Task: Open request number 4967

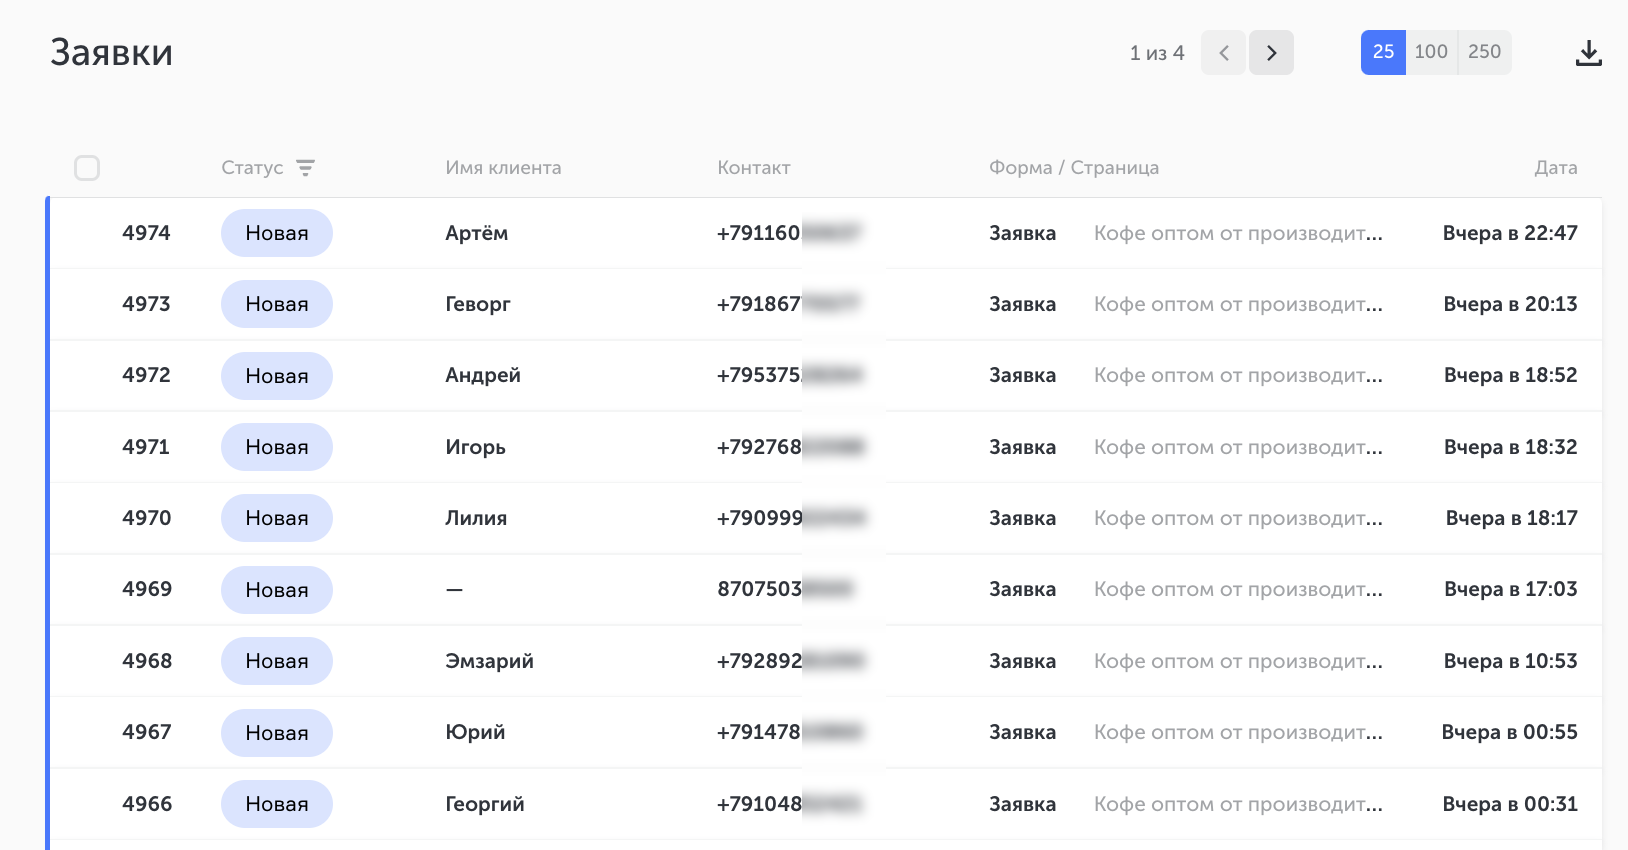Action: pos(147,732)
